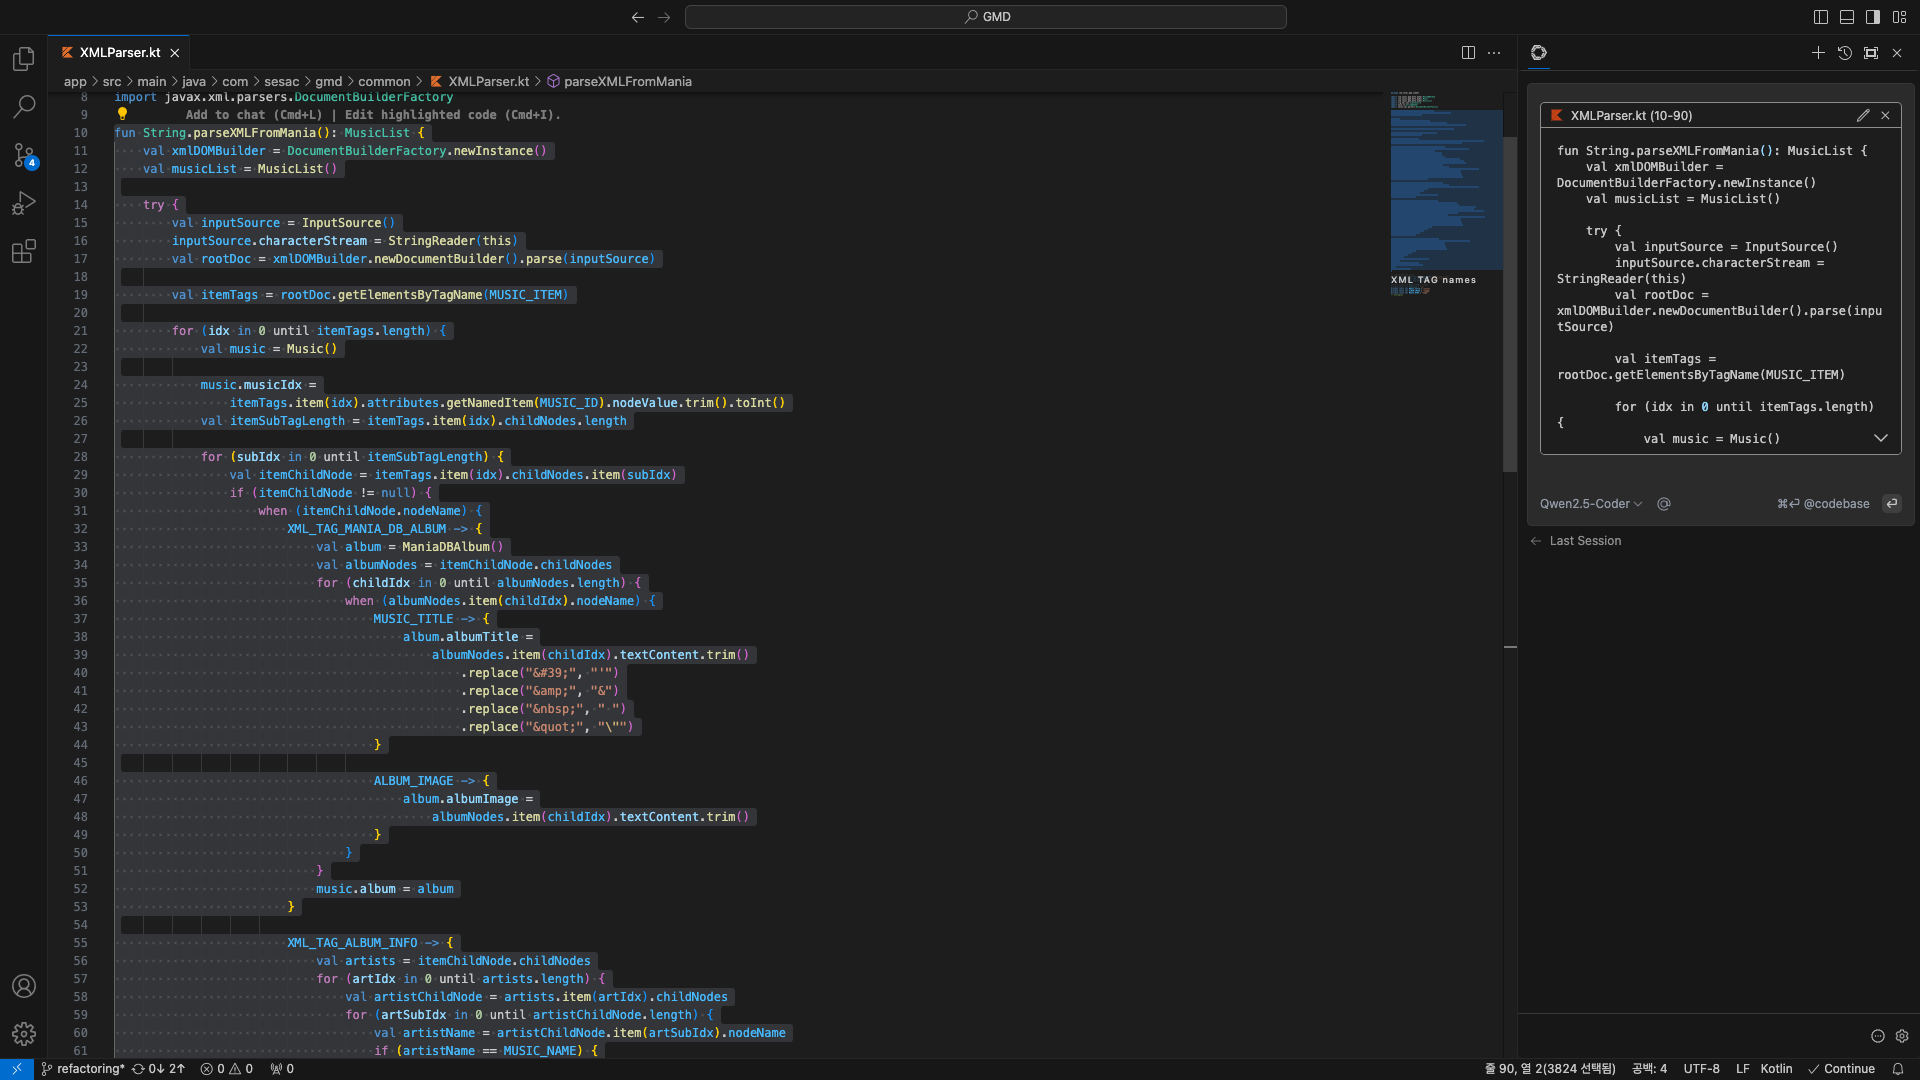Open Continue chat in full screen
Image resolution: width=1920 pixels, height=1080 pixels.
1871,53
